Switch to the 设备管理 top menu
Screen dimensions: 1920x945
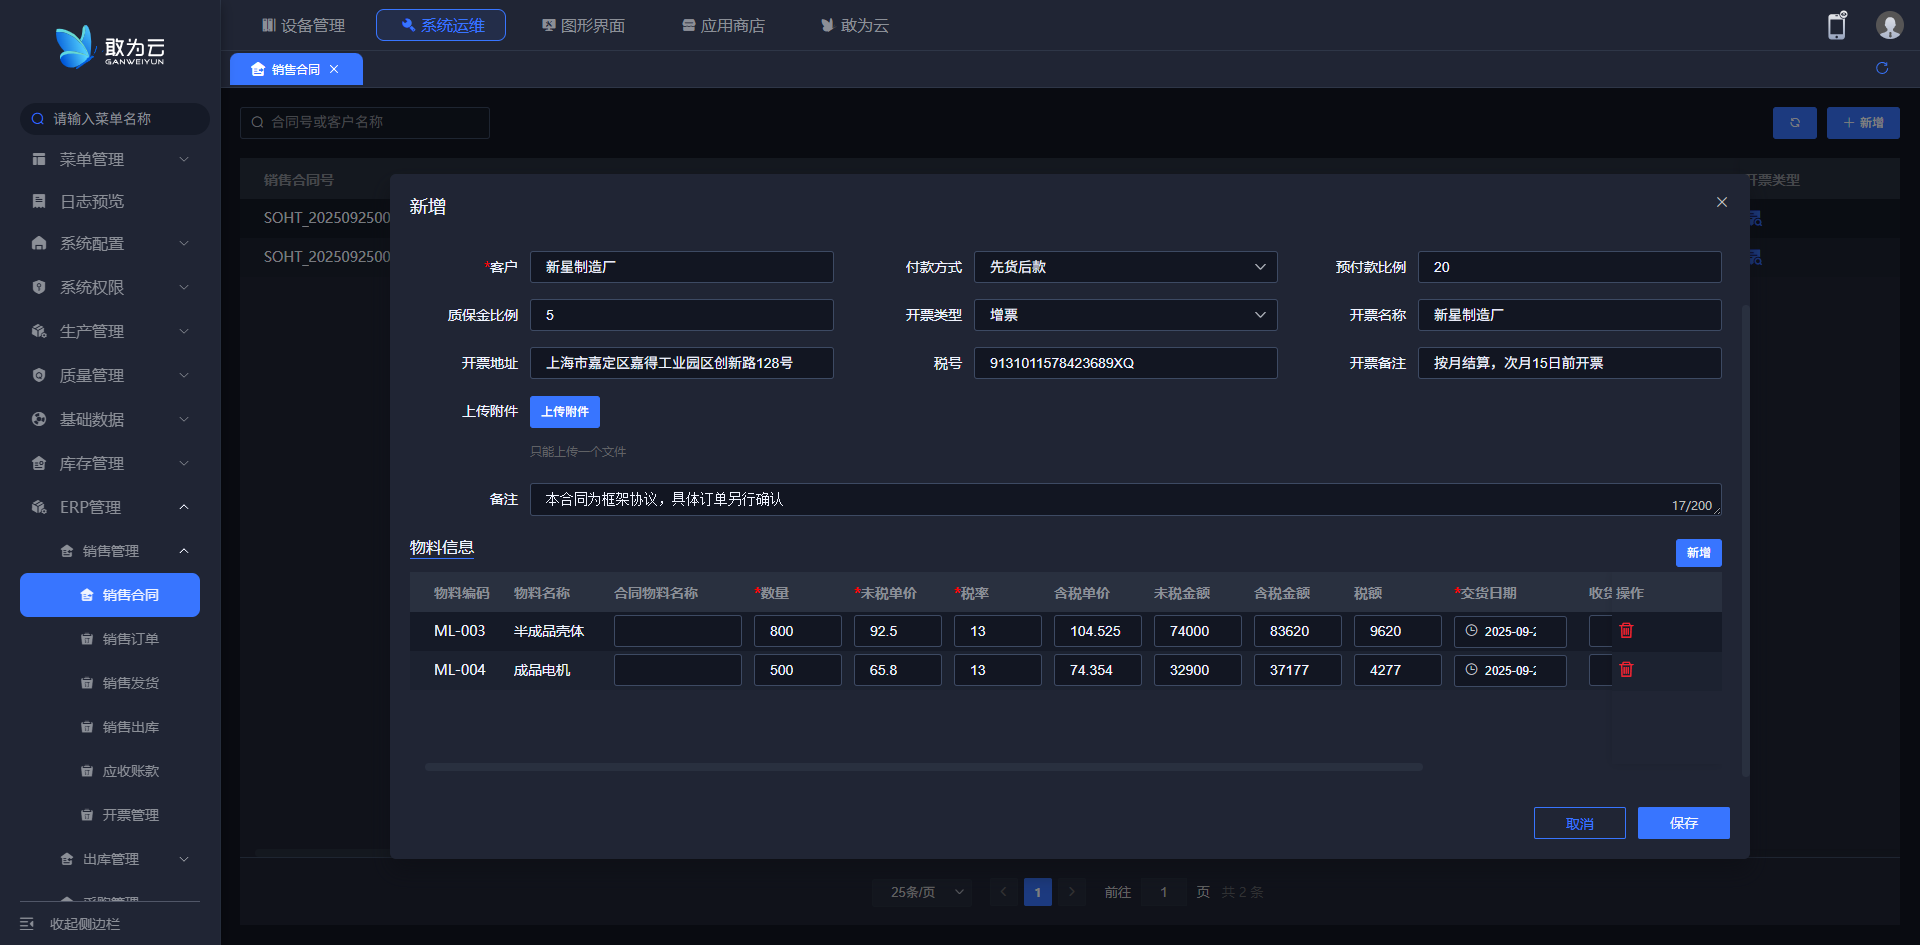303,25
